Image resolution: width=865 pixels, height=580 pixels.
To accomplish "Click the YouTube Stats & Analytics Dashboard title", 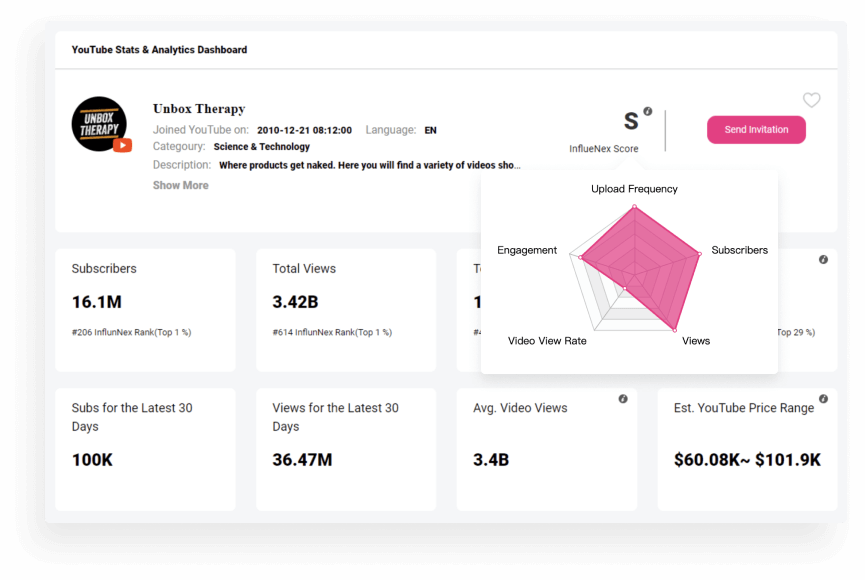I will [159, 50].
